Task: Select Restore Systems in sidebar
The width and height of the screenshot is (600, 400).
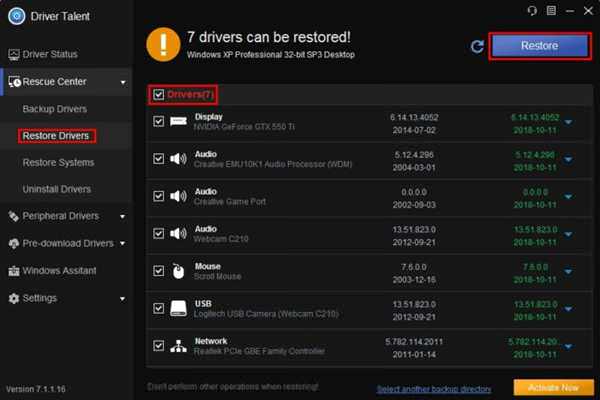Action: pyautogui.click(x=58, y=163)
